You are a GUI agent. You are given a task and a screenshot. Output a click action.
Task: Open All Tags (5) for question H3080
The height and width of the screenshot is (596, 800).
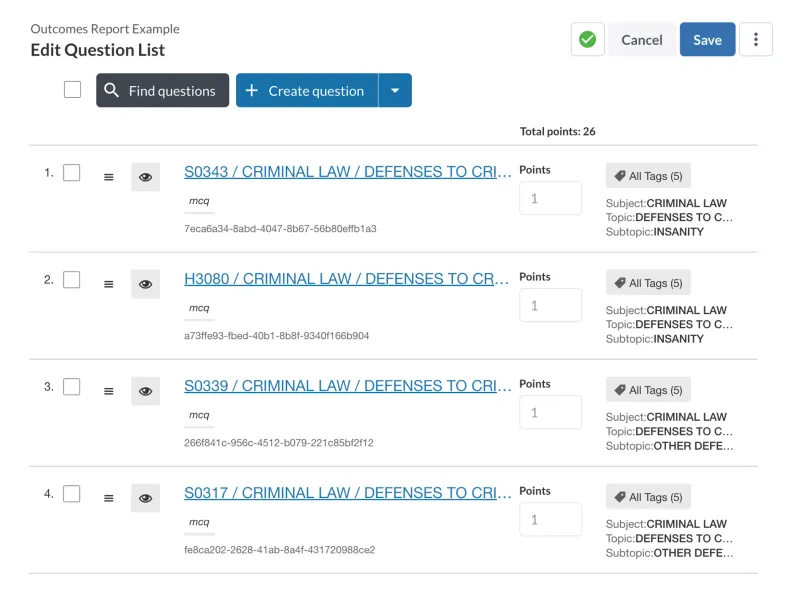(648, 283)
